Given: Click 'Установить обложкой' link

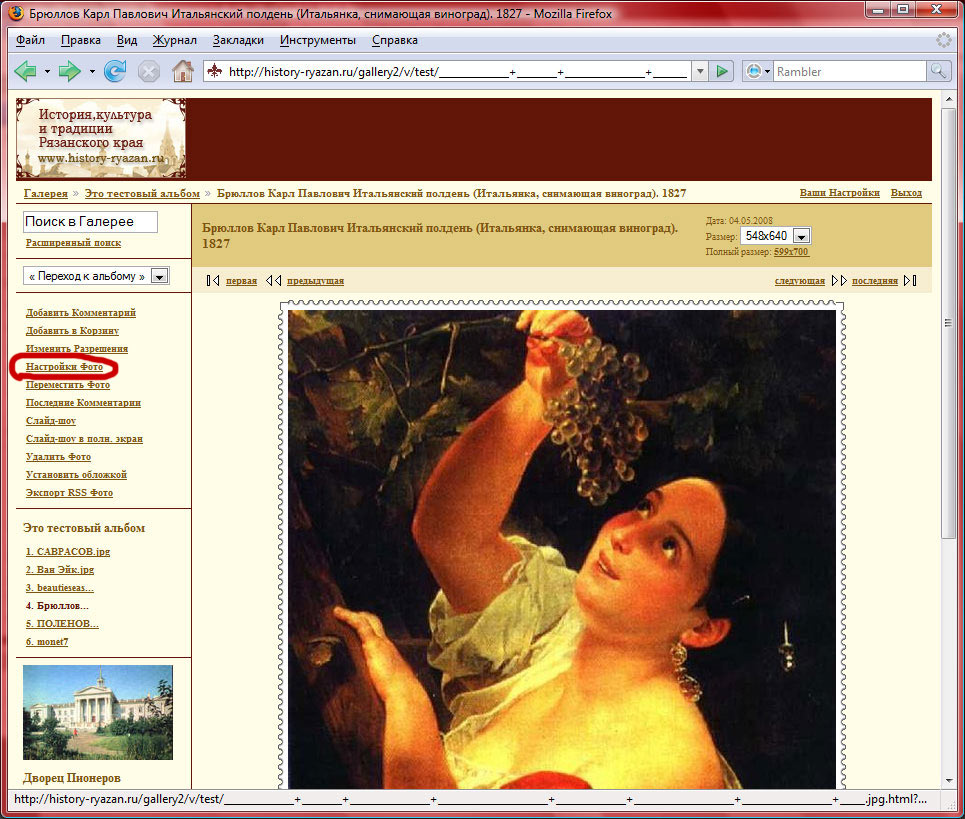Looking at the screenshot, I should pos(76,474).
